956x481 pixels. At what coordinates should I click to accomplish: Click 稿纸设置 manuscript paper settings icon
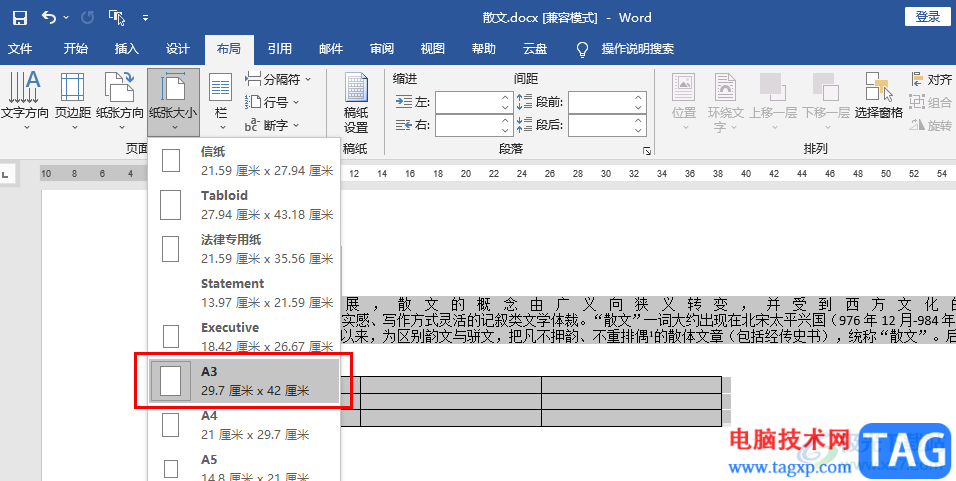[356, 102]
